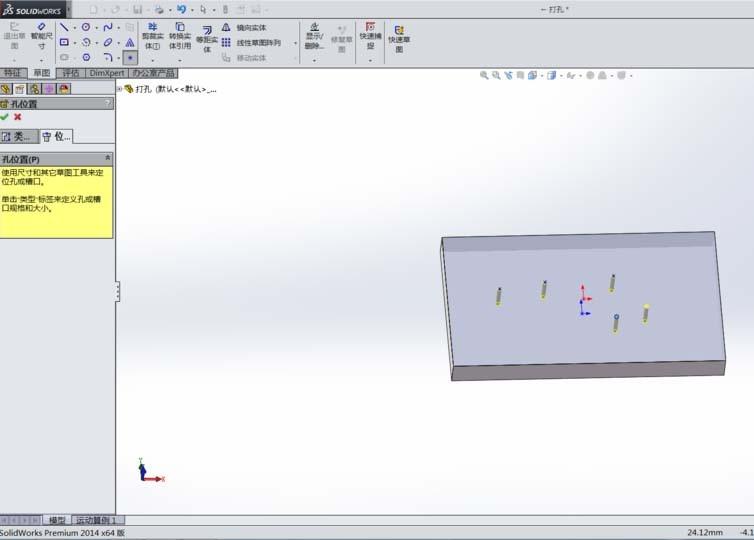
Task: Switch to the 草图 (Sketch) tab
Action: [x=41, y=73]
